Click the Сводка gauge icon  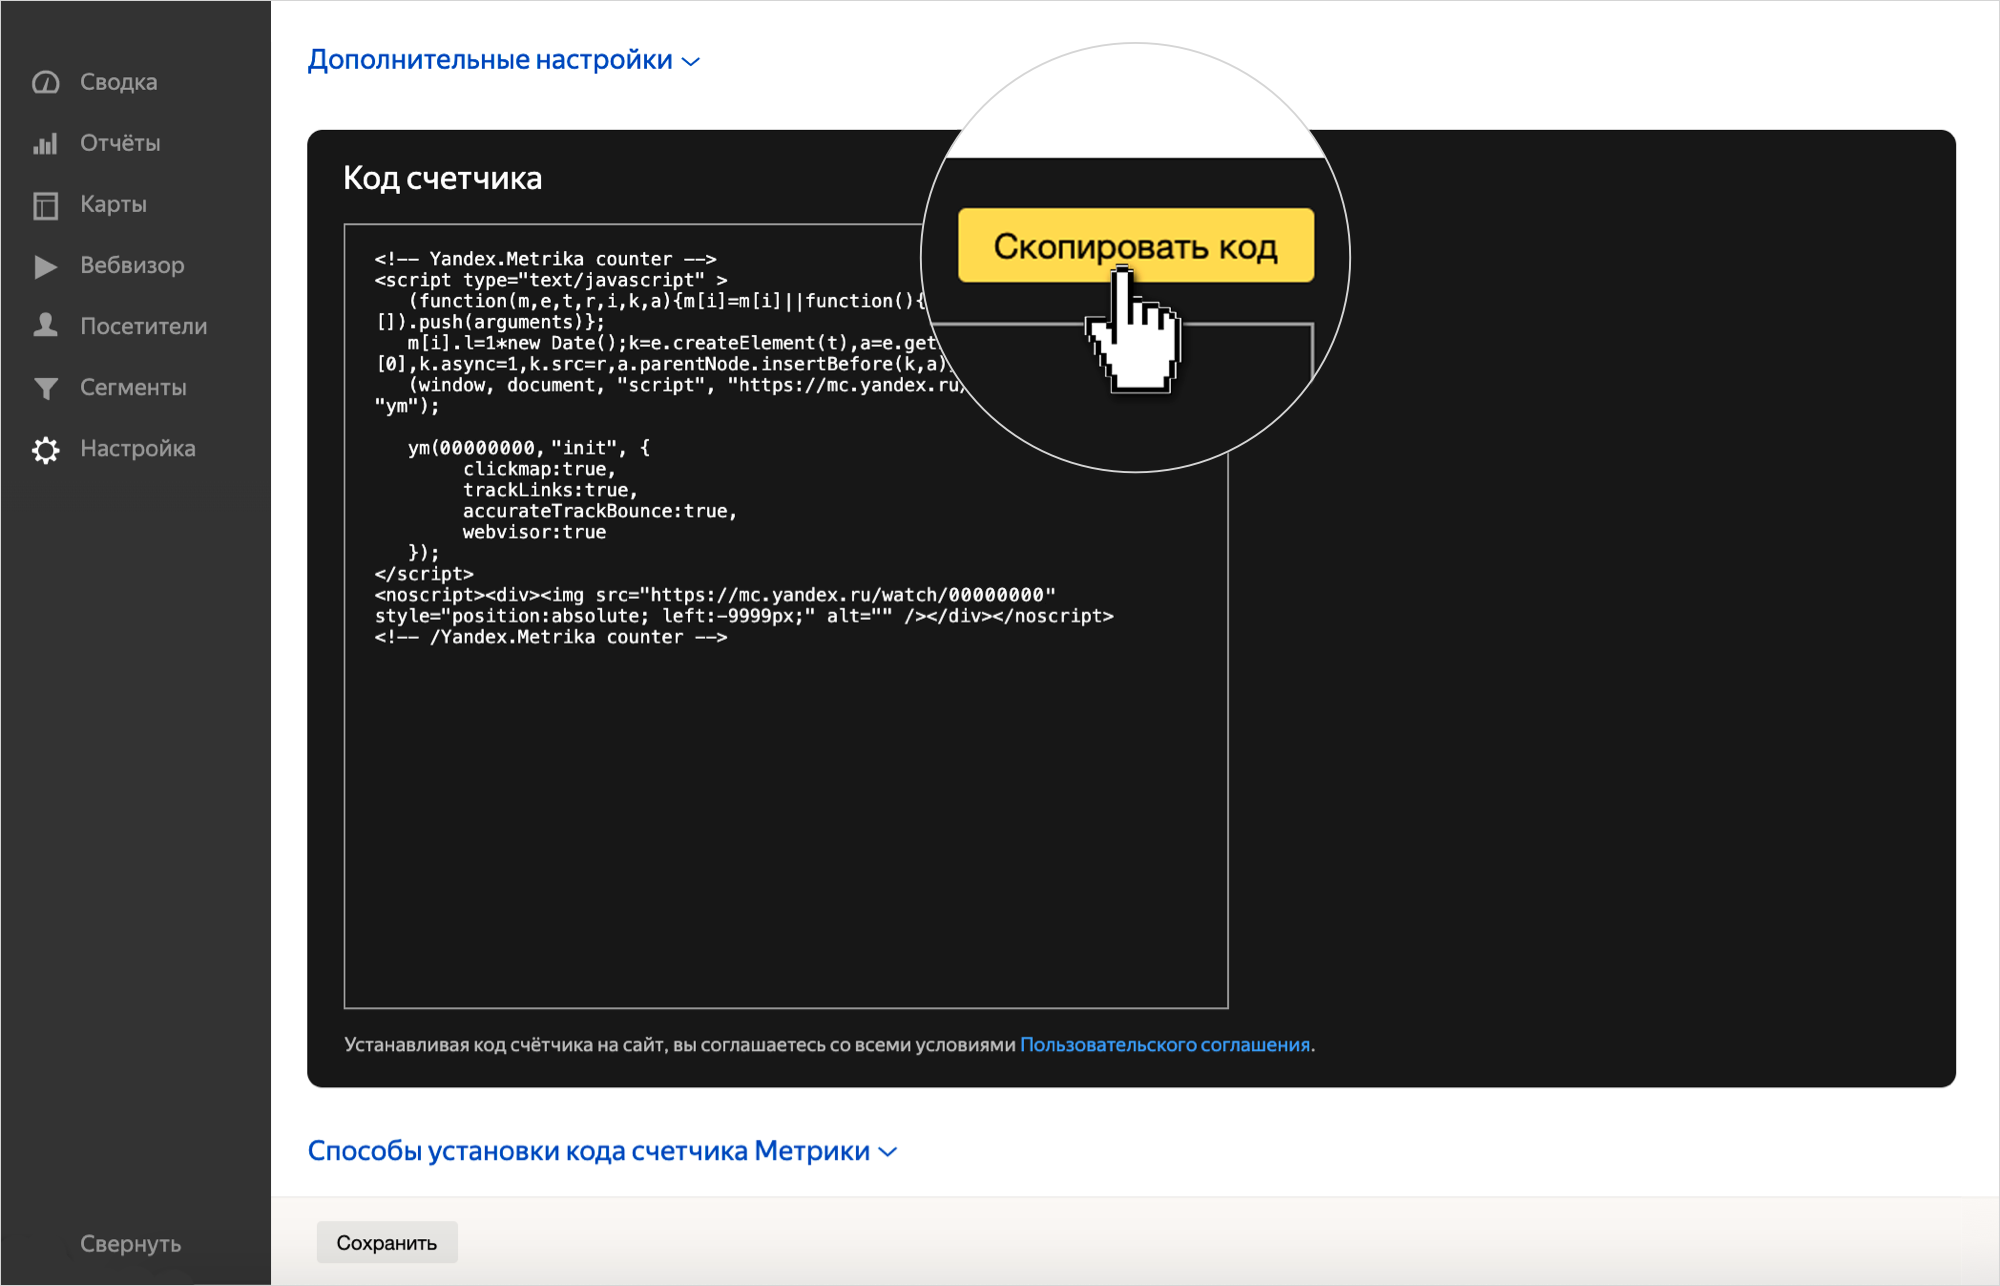pyautogui.click(x=46, y=82)
